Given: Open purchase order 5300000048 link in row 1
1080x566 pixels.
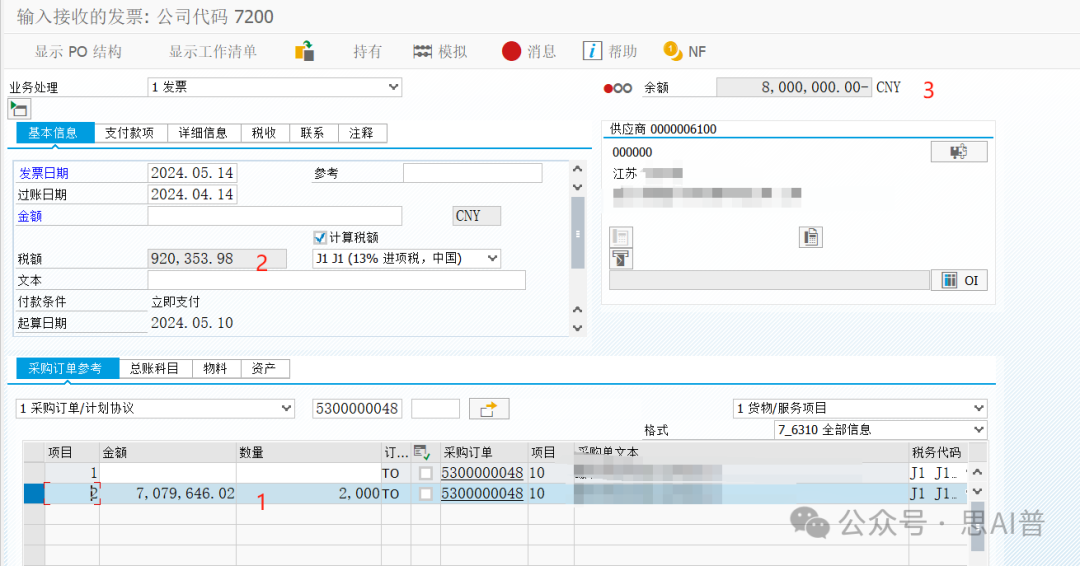Looking at the screenshot, I should click(x=481, y=472).
